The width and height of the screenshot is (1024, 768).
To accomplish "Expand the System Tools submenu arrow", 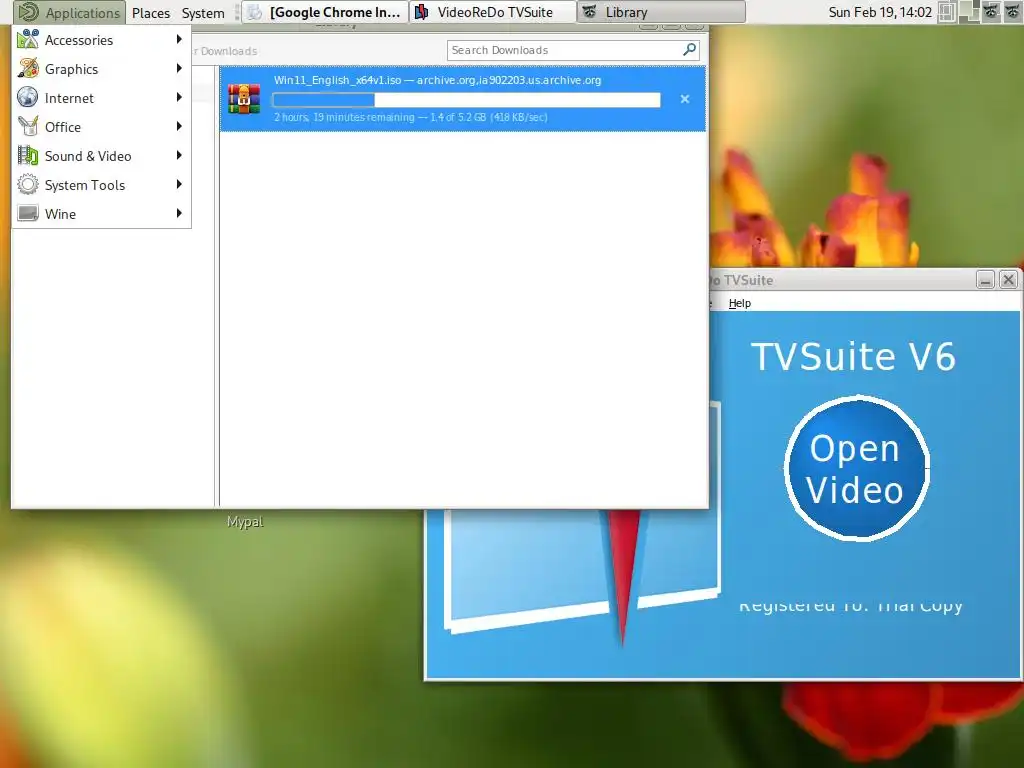I will coord(179,184).
